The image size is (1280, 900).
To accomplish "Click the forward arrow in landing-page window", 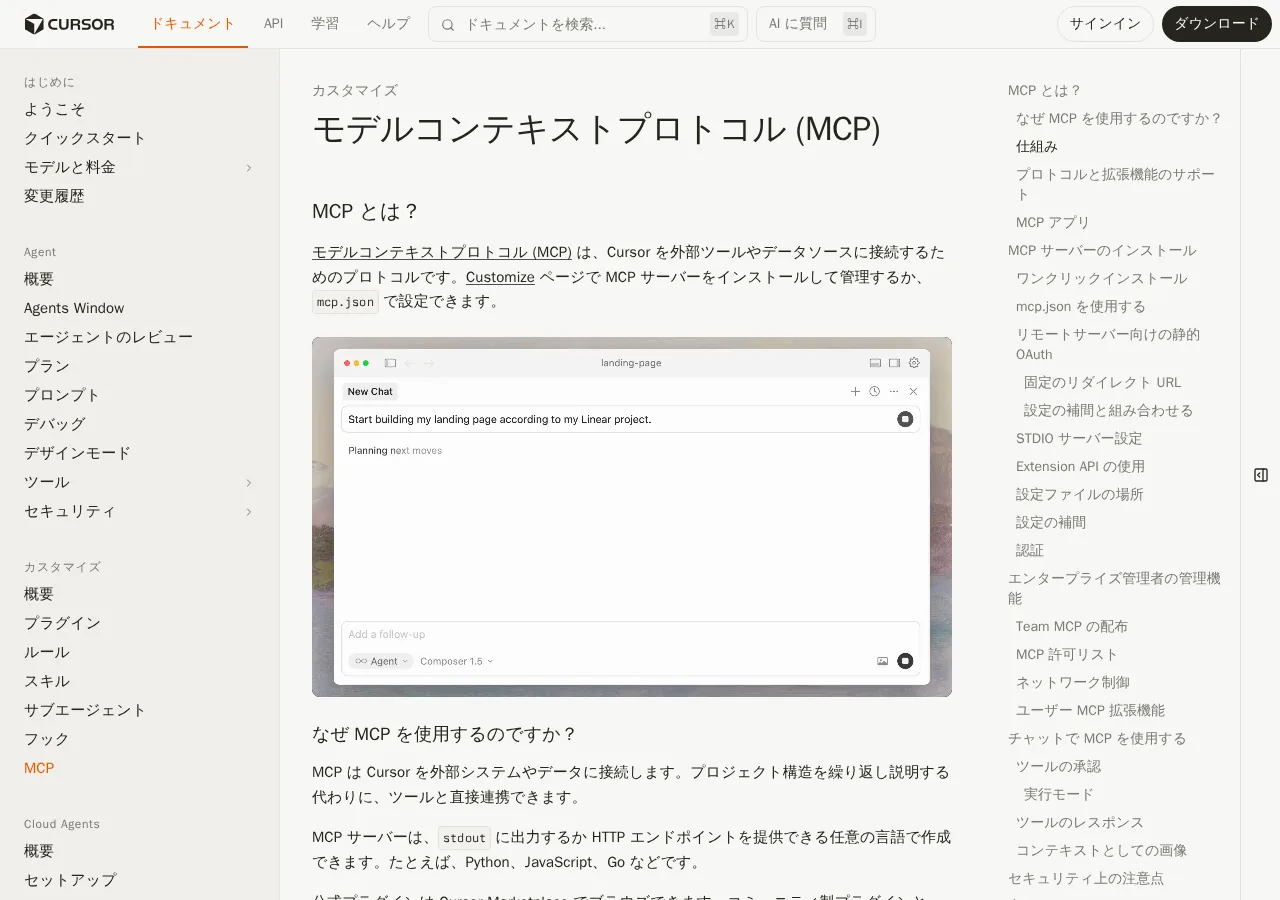I will click(429, 363).
